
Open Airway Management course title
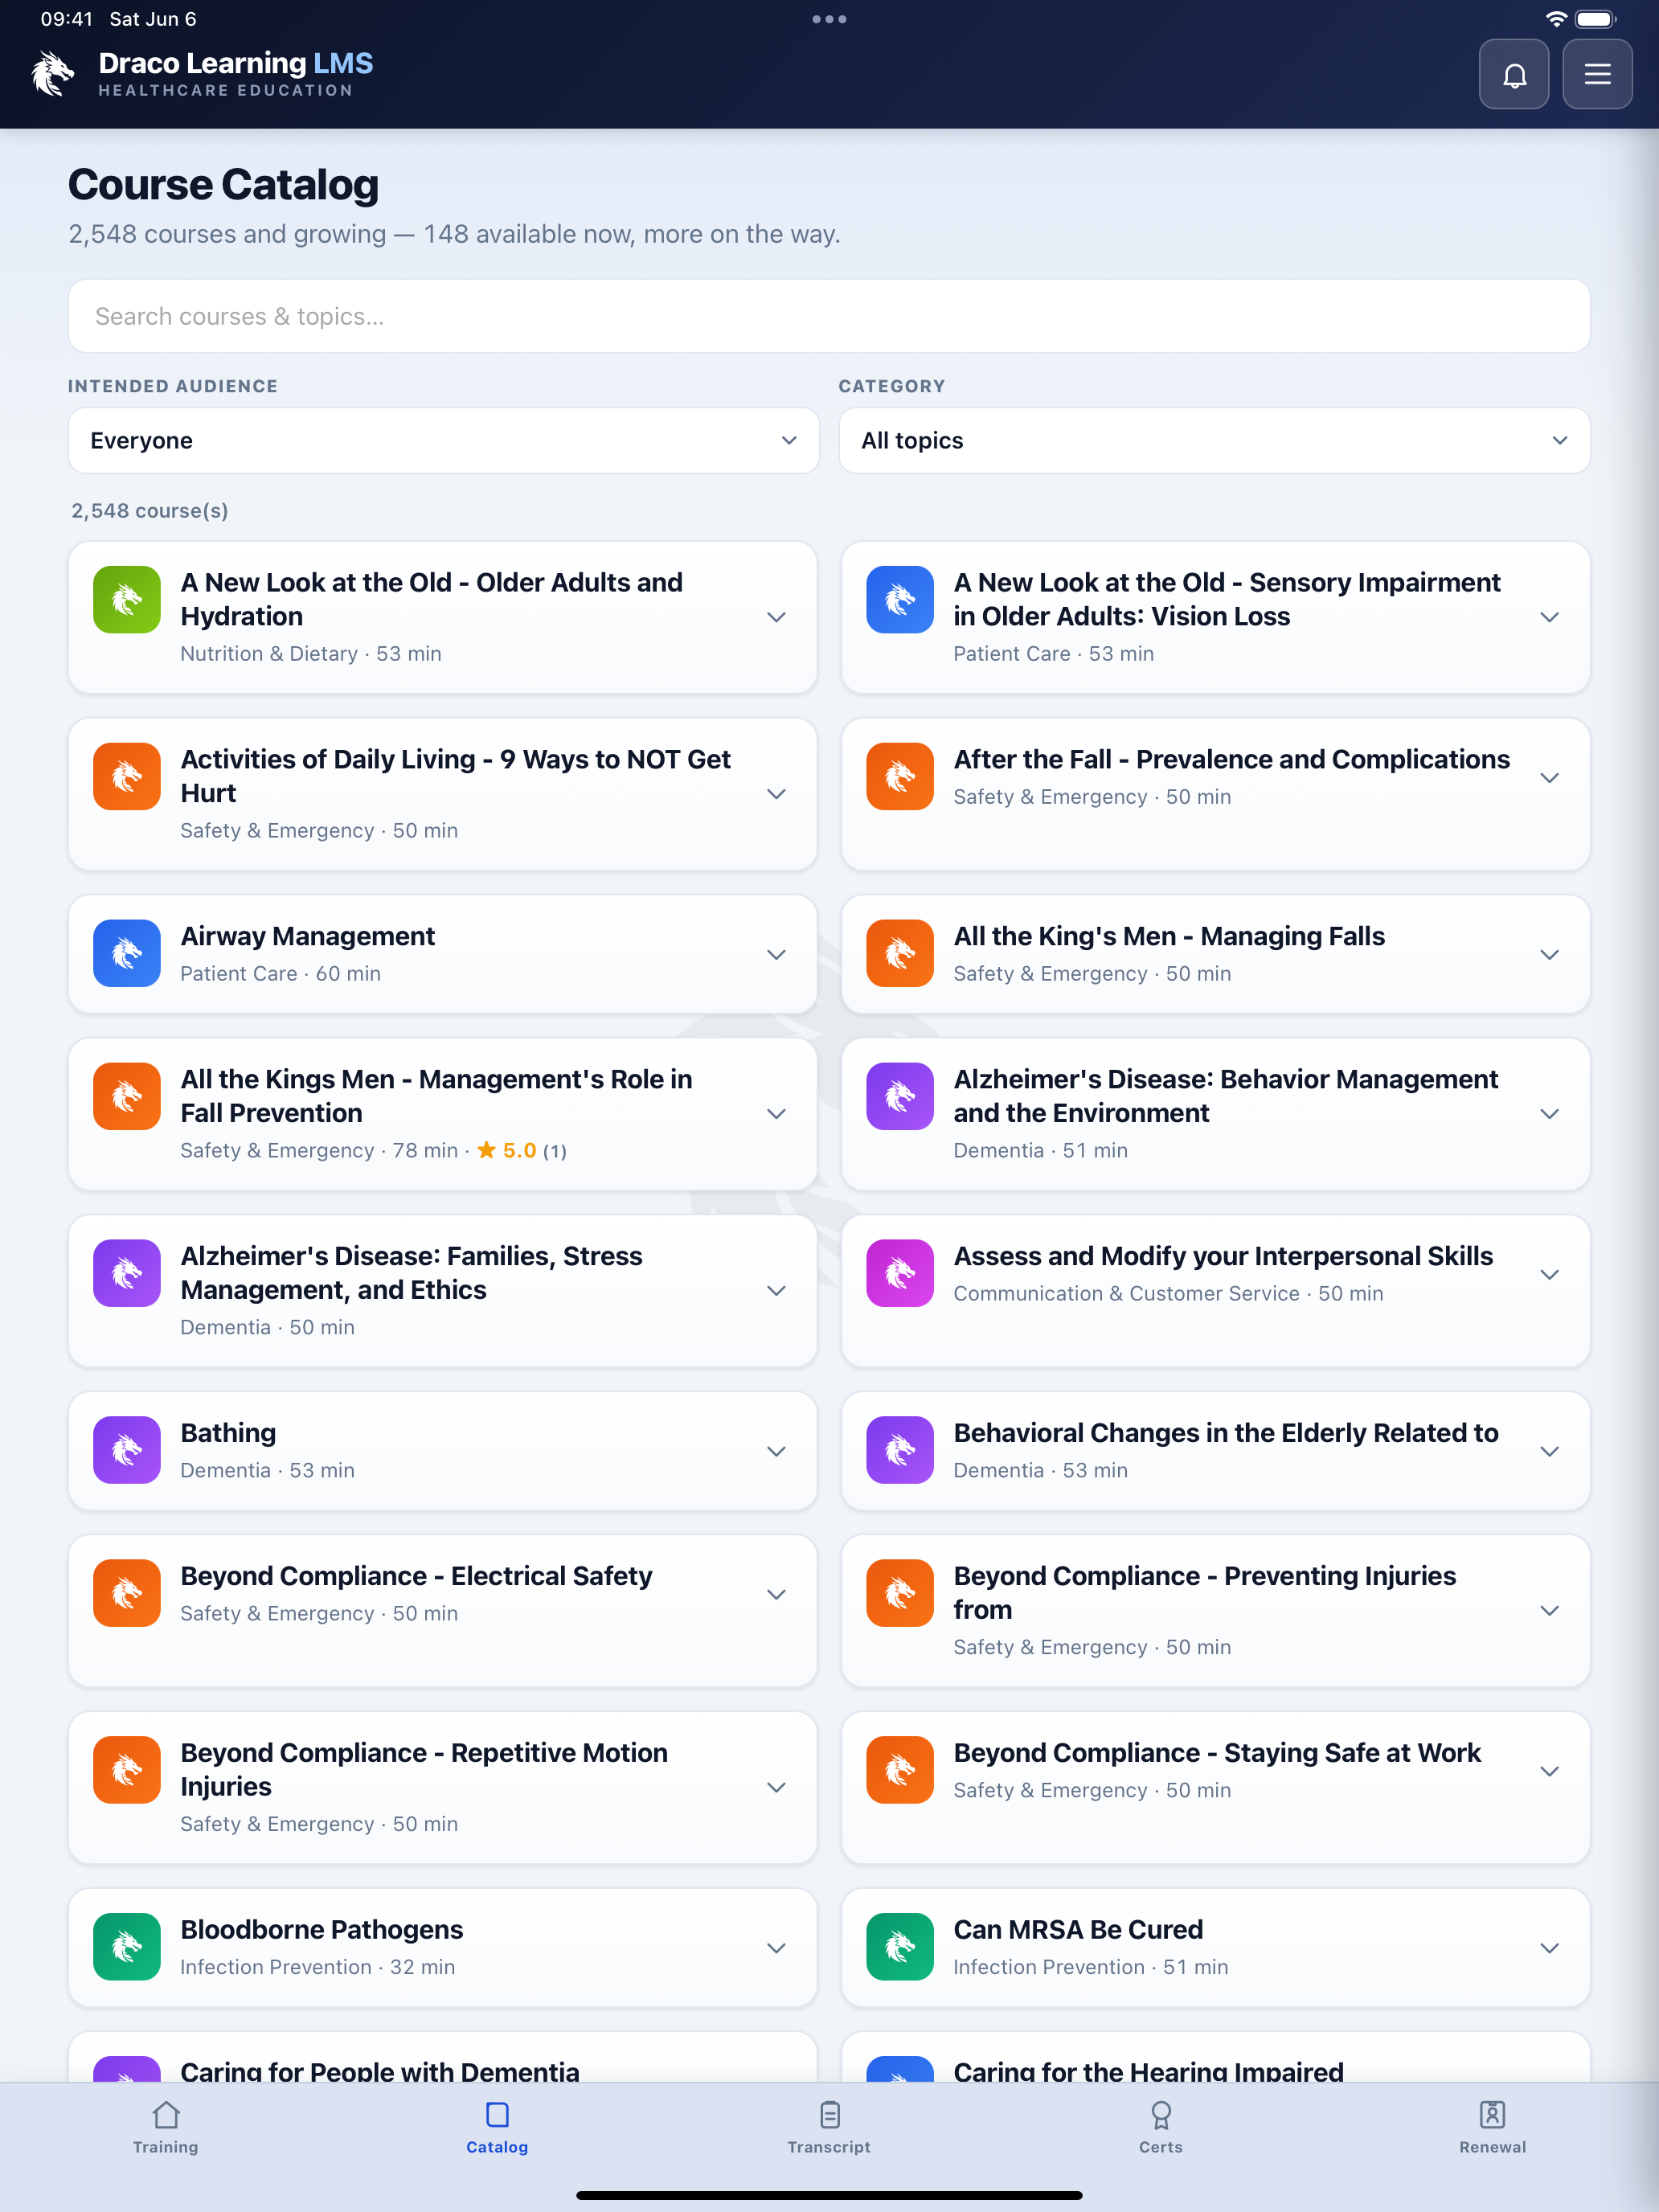tap(308, 937)
